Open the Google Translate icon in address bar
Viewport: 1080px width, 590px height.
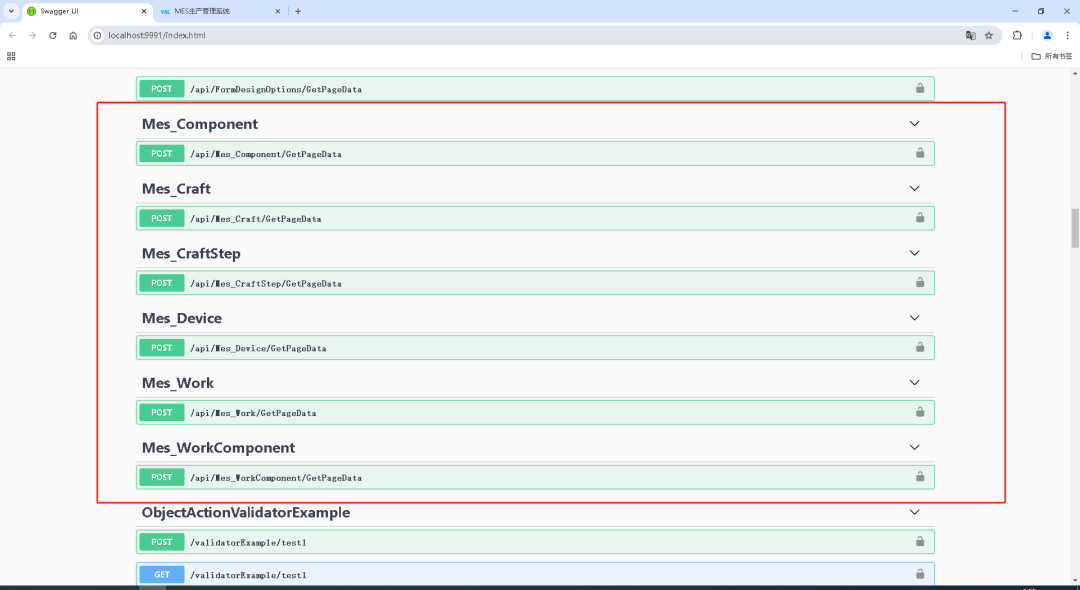coord(970,35)
